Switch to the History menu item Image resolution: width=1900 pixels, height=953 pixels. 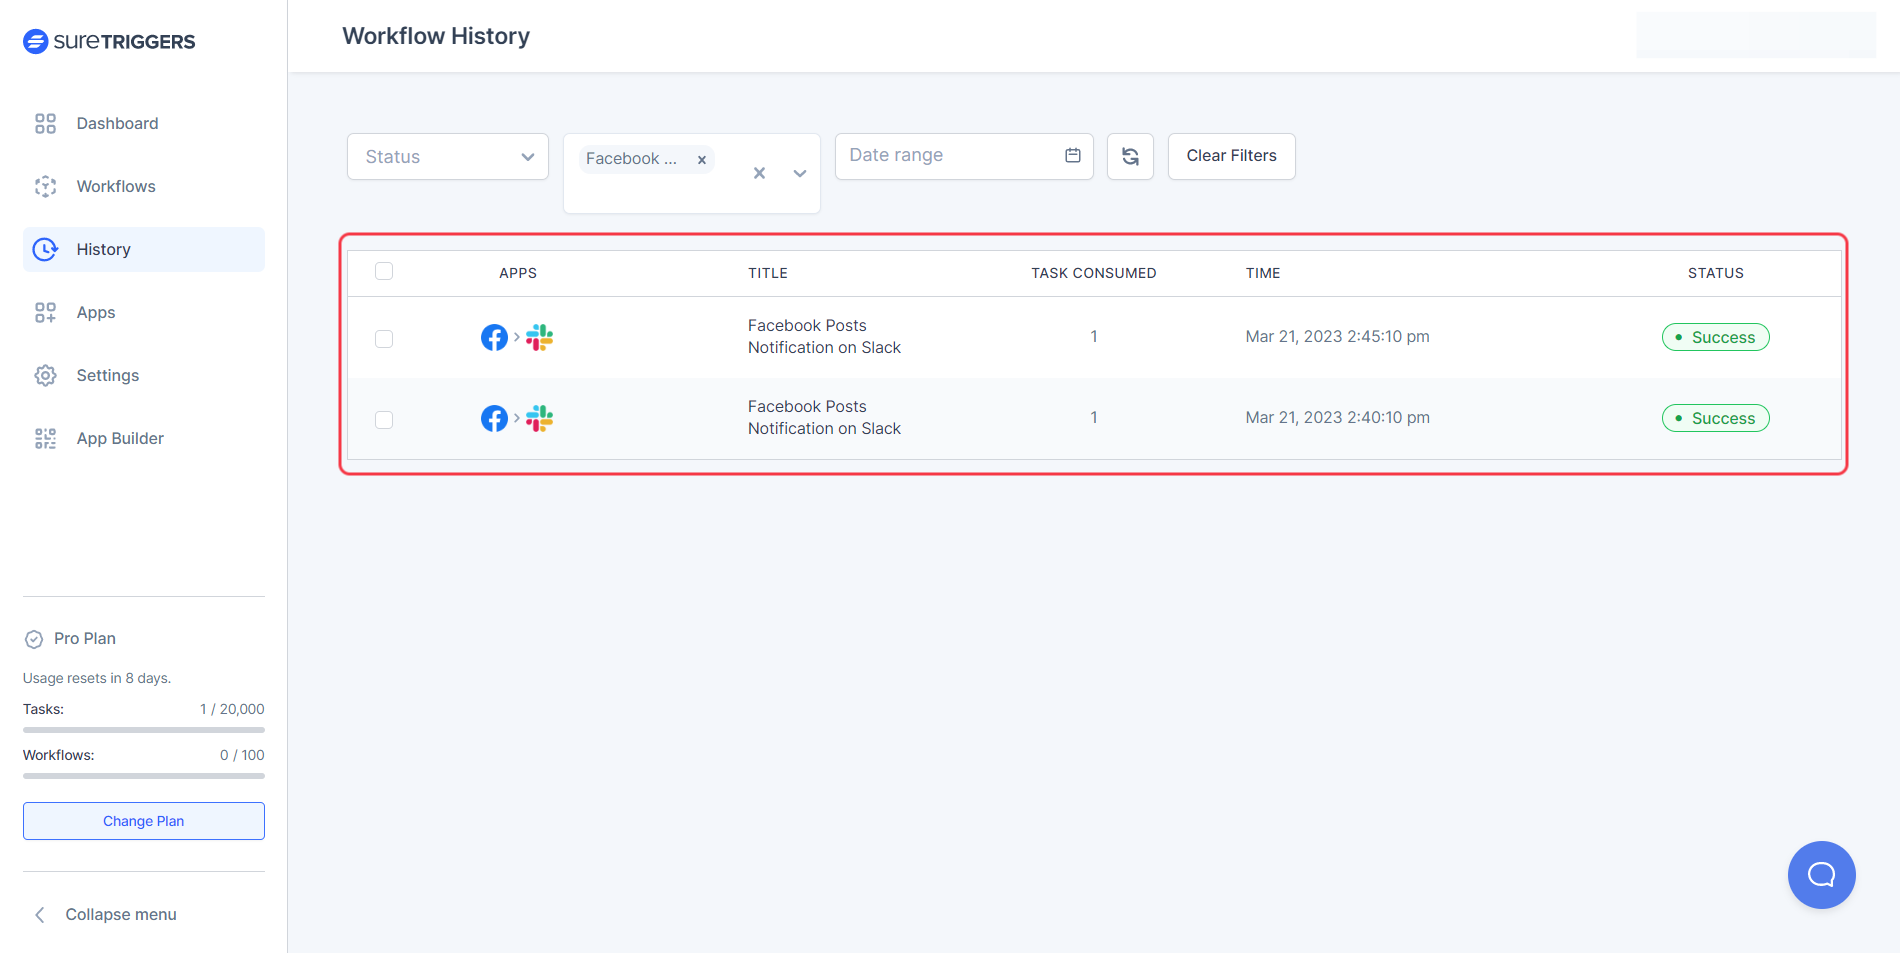click(103, 249)
